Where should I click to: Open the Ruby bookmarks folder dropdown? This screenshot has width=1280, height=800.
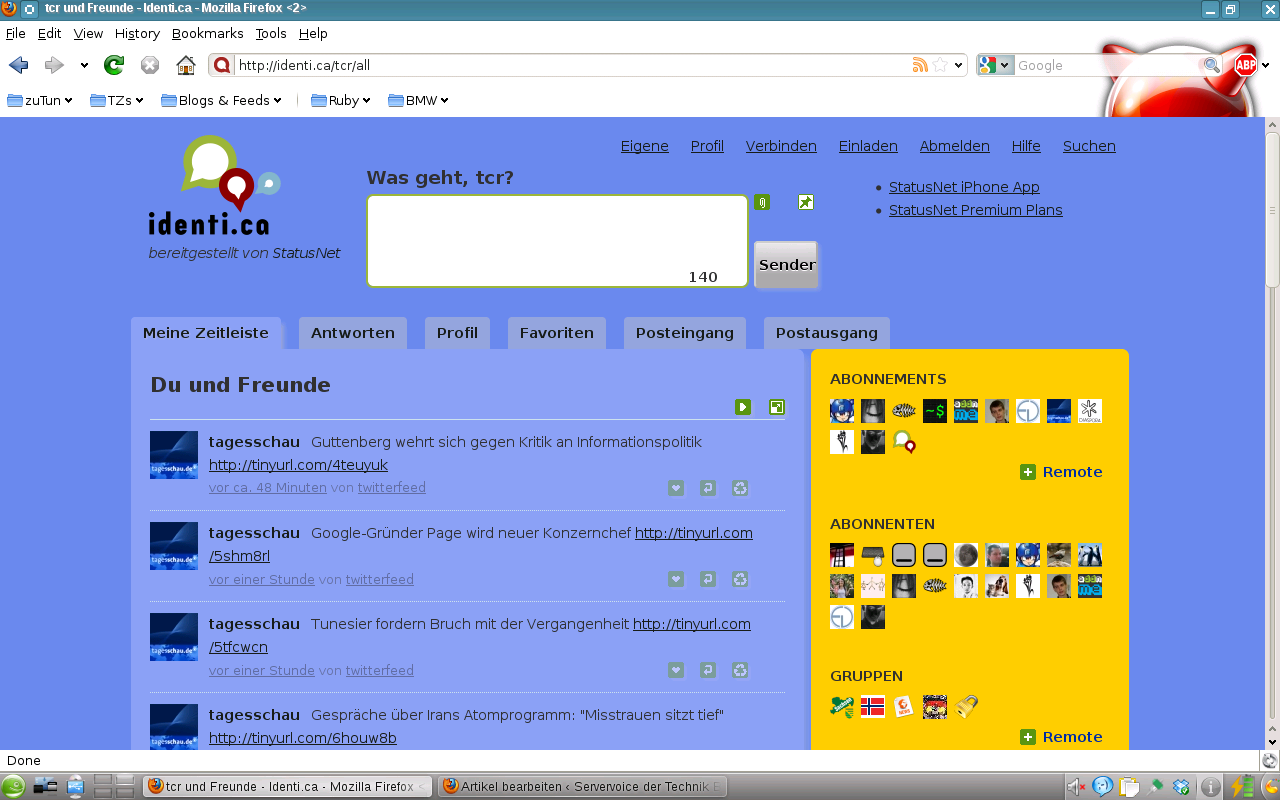341,100
